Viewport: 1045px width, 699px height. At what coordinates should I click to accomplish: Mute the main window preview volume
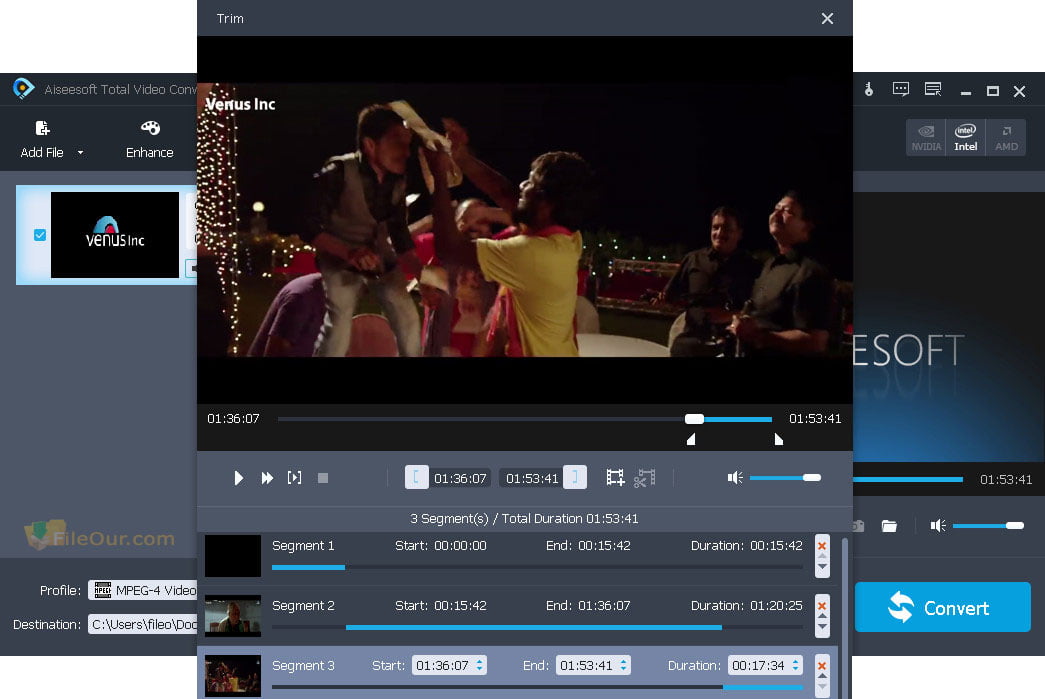[x=938, y=526]
